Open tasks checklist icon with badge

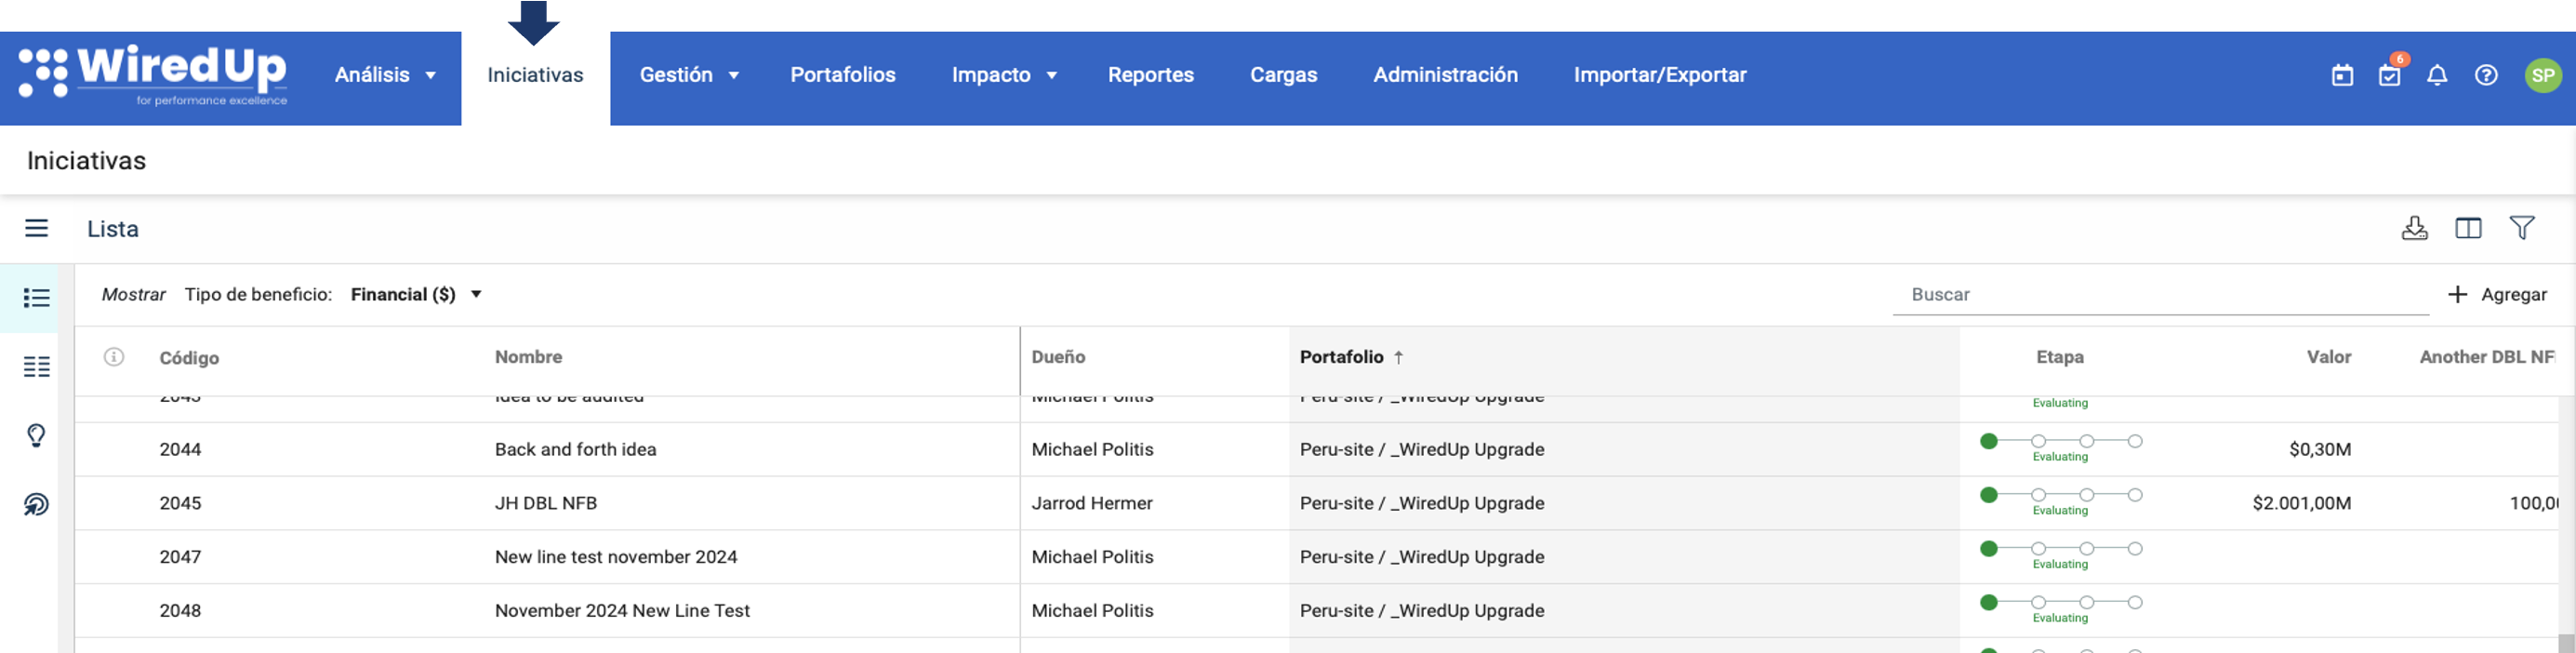(2390, 75)
